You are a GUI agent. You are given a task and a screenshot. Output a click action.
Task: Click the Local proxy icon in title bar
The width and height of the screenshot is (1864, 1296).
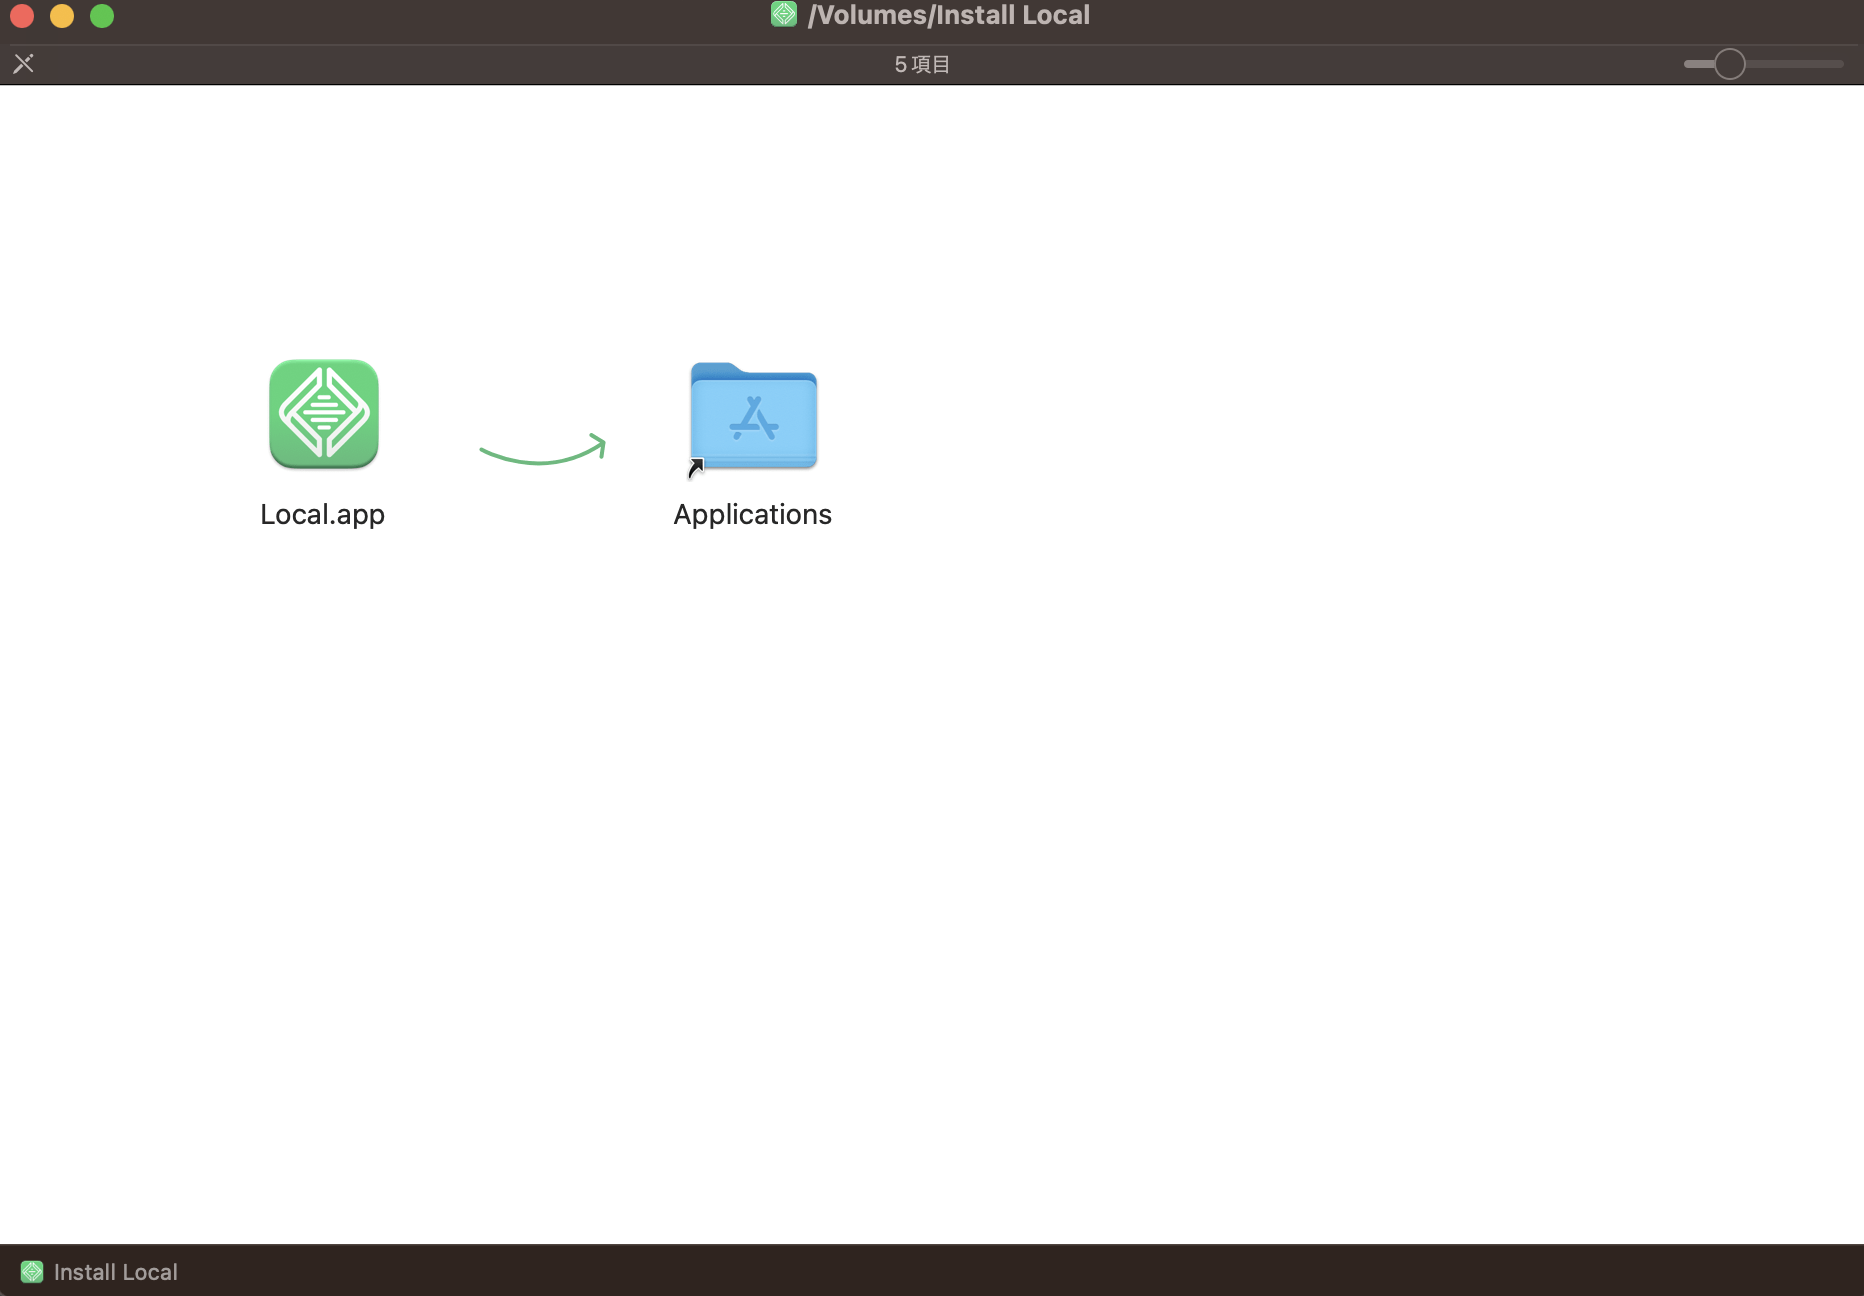(784, 15)
